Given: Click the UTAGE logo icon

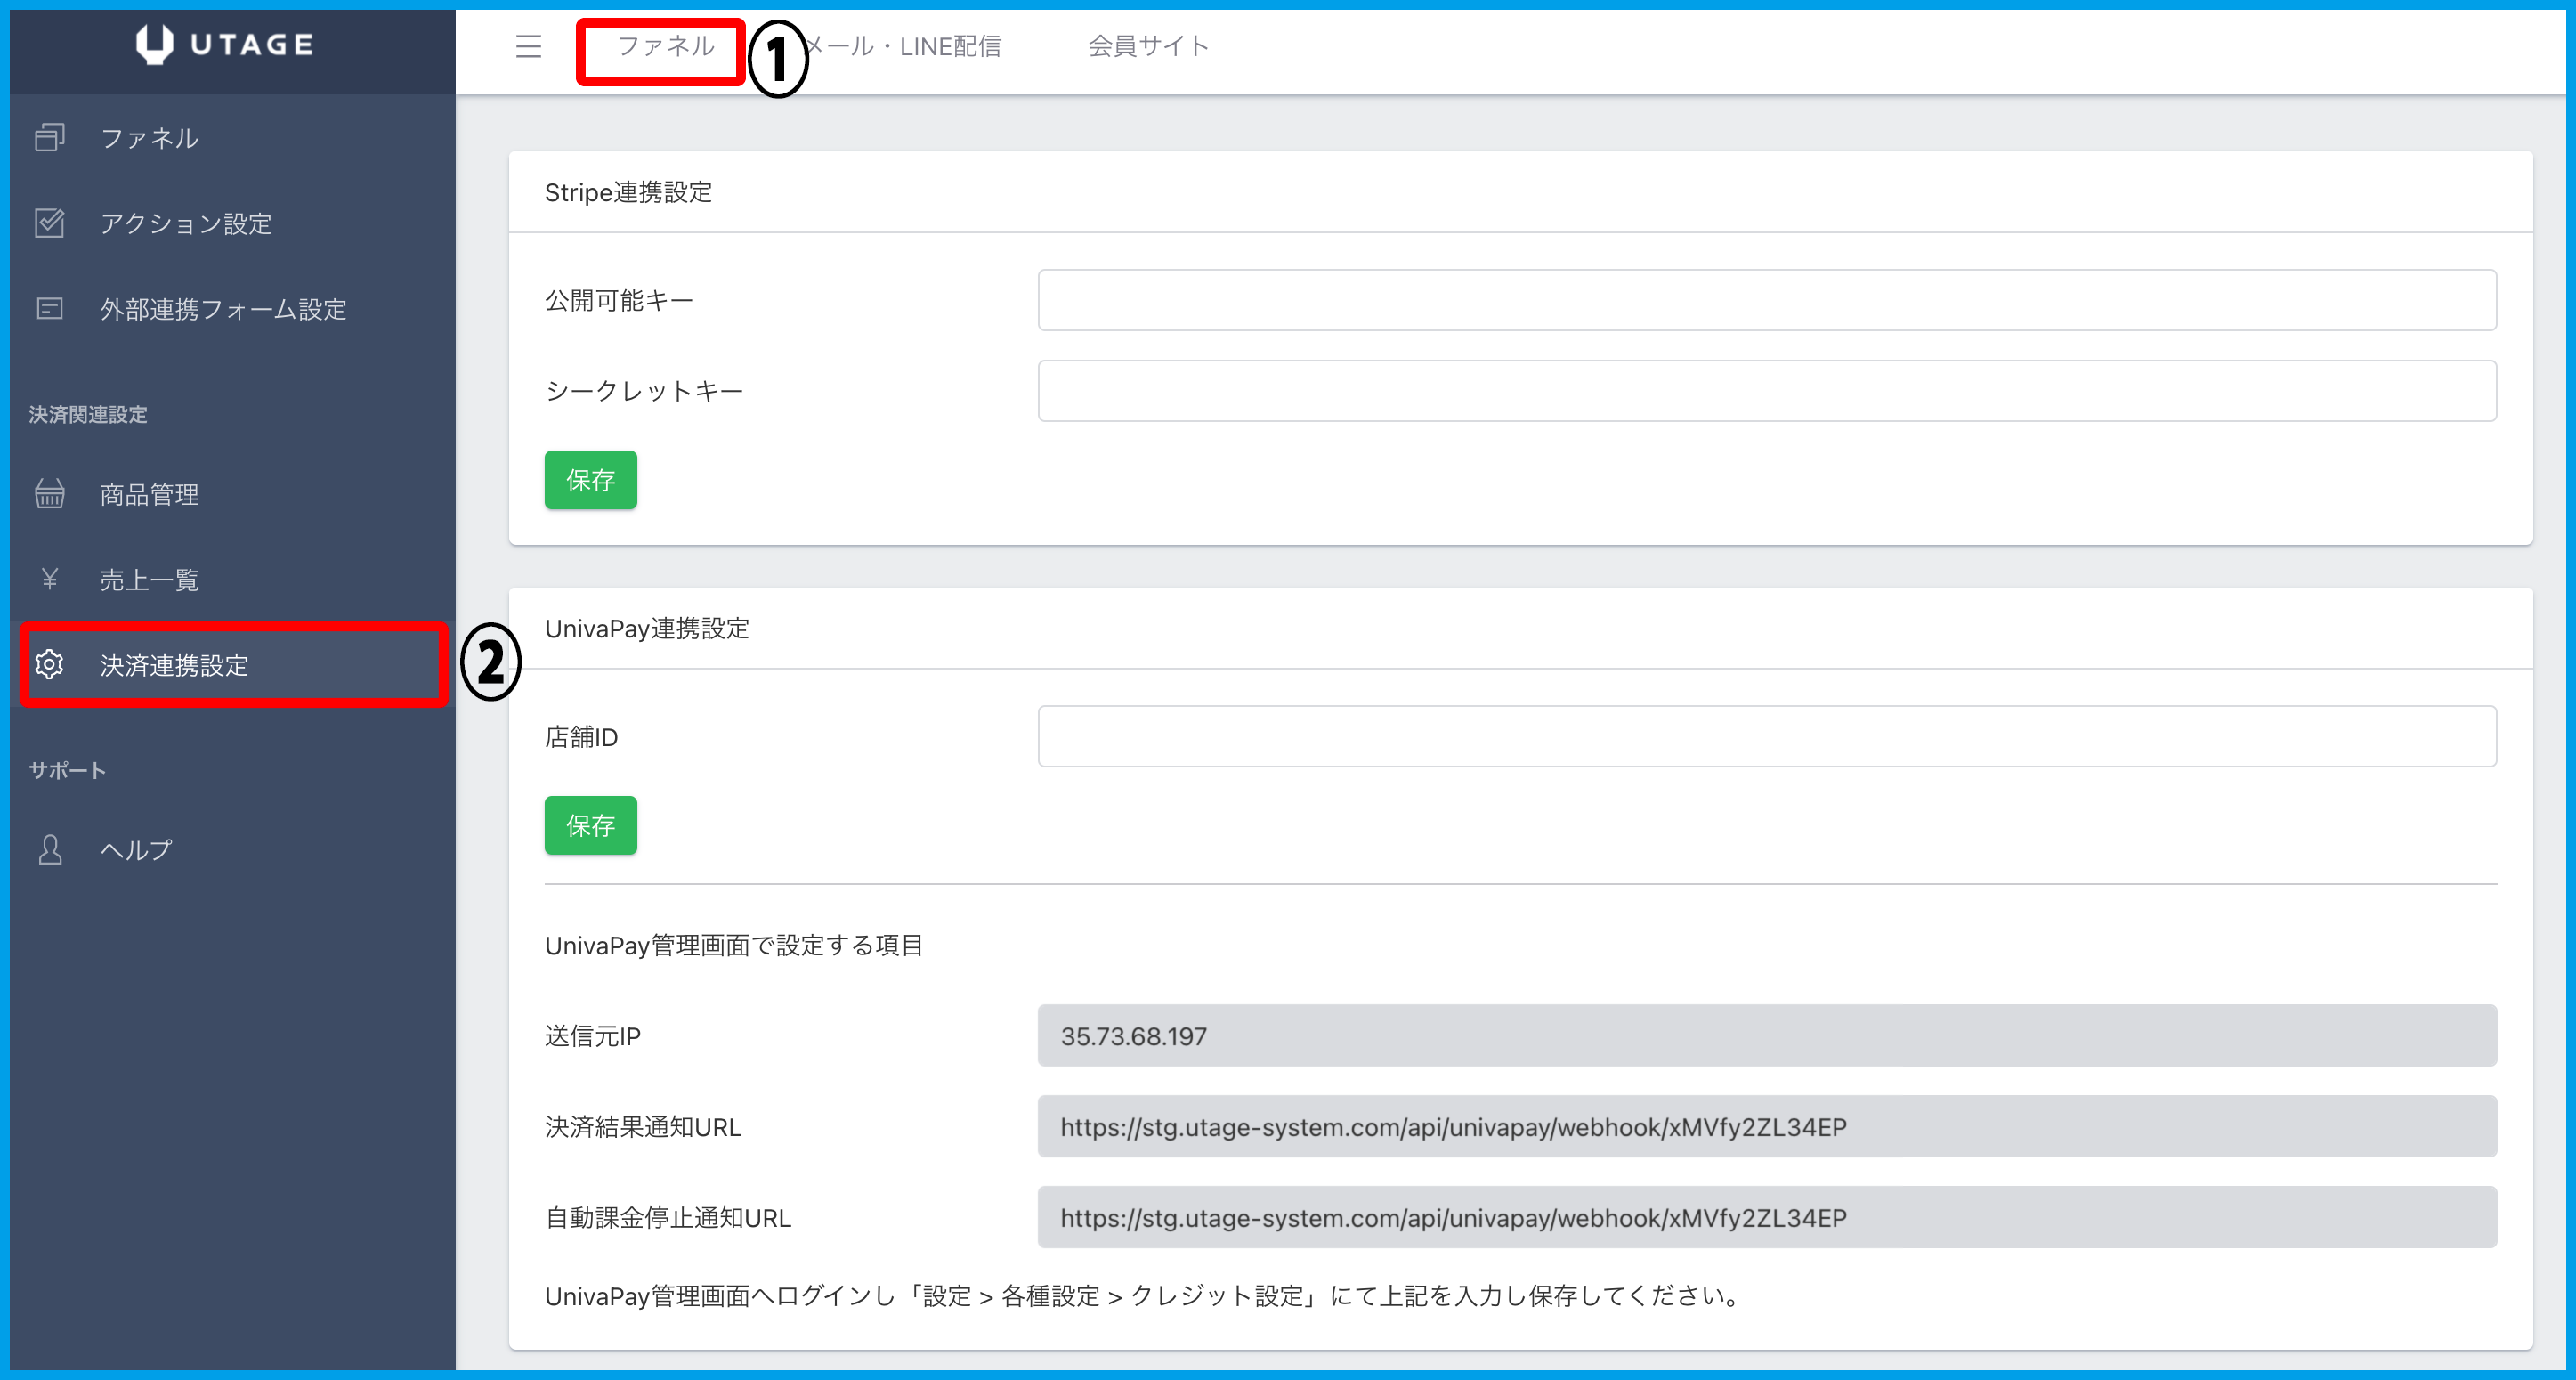Looking at the screenshot, I should point(154,44).
